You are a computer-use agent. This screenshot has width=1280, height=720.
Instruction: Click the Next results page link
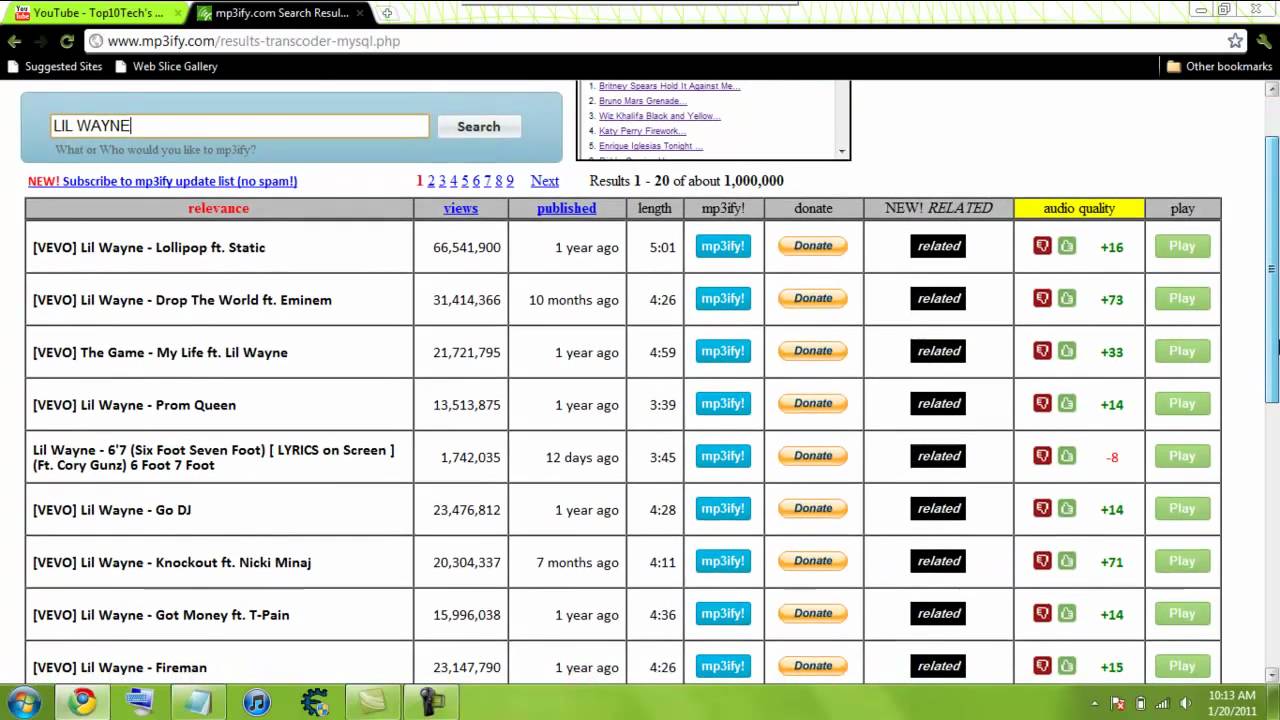(x=545, y=181)
